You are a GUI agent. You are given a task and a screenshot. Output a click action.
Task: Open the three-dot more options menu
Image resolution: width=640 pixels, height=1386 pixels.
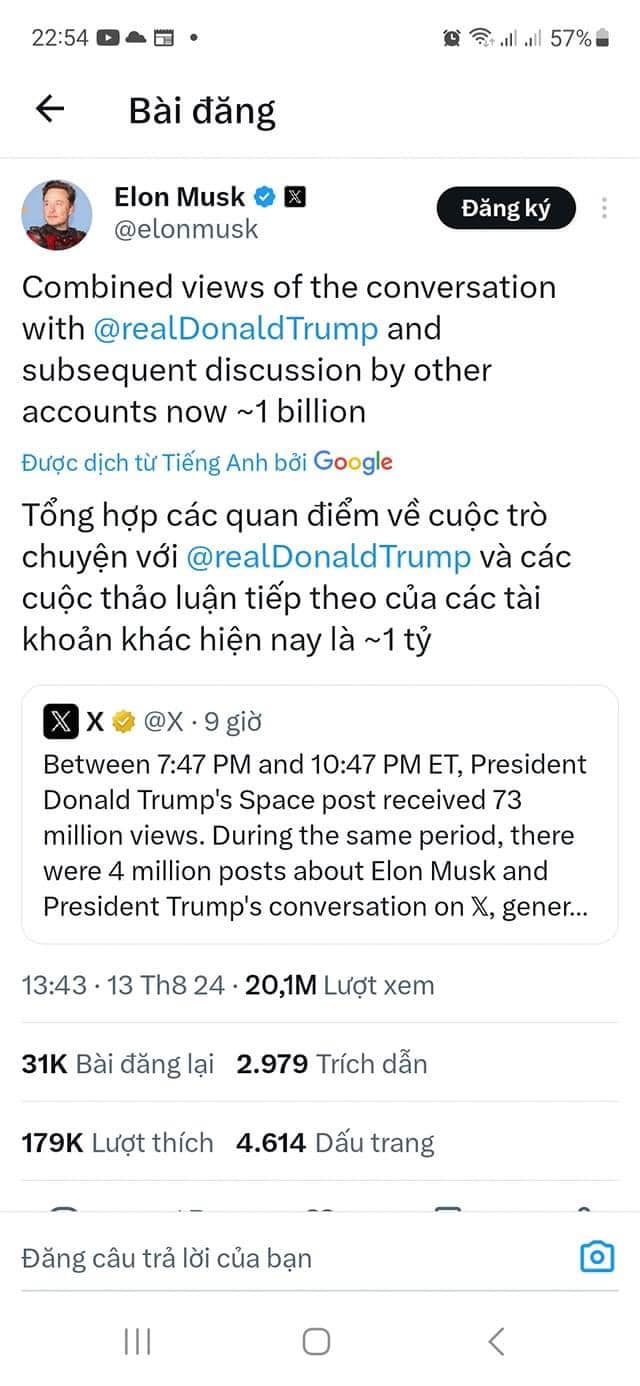604,208
